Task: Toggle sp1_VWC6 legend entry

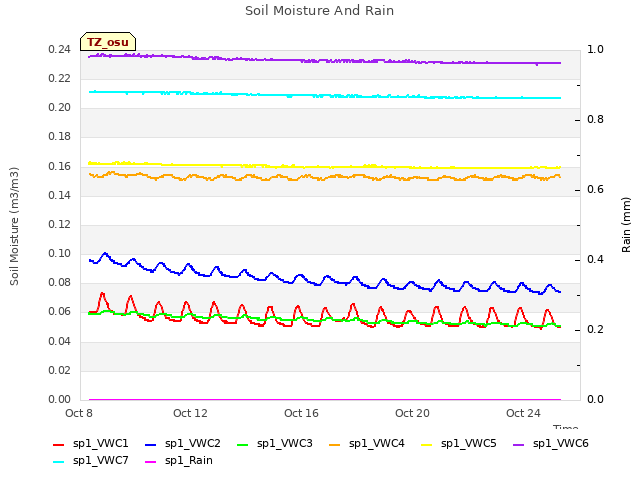Action: (x=551, y=444)
